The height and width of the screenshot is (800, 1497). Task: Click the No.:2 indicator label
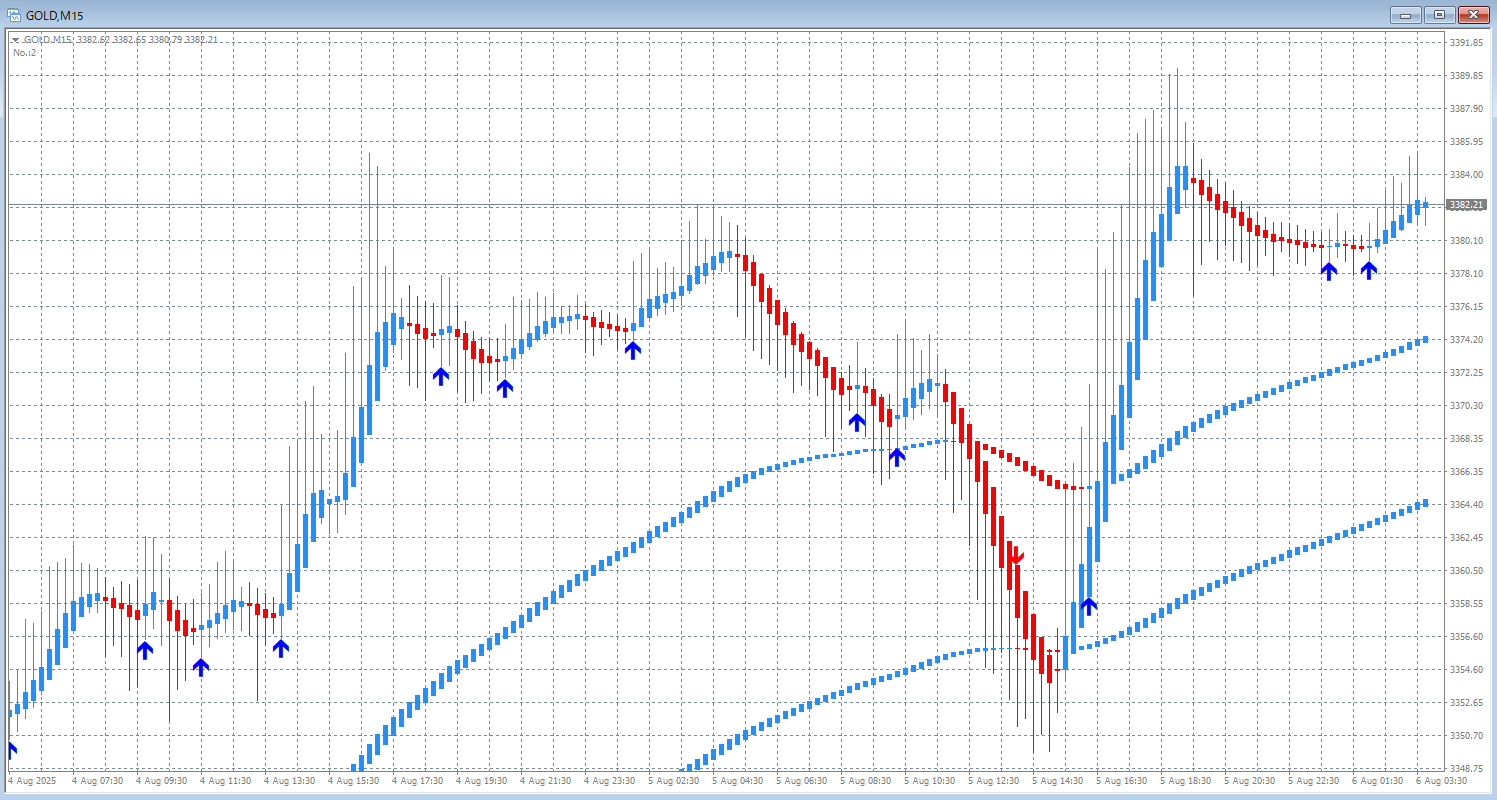[25, 52]
